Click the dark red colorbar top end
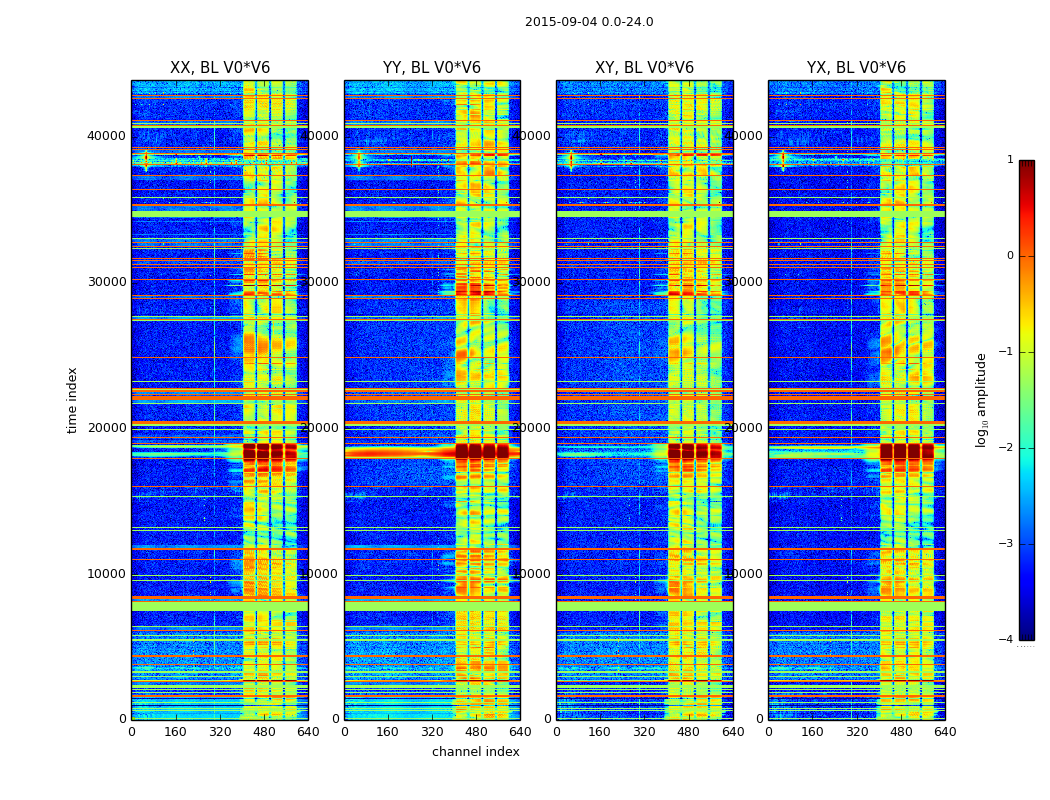The image size is (1050, 800). 1027,164
